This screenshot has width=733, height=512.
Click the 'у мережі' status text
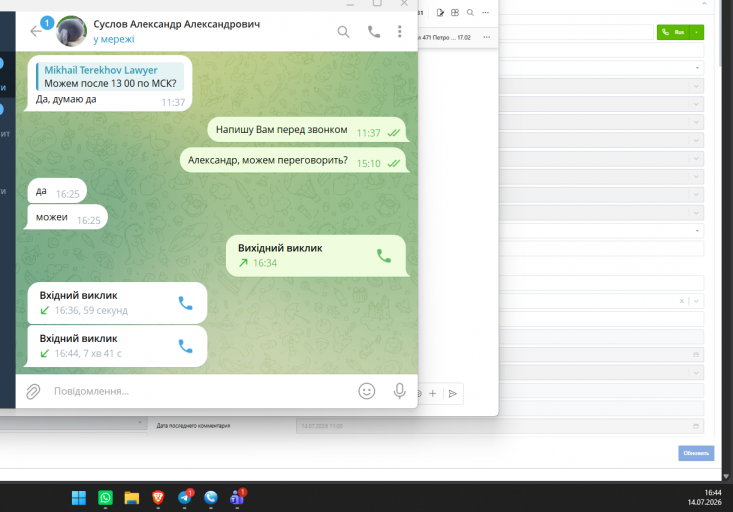point(114,39)
